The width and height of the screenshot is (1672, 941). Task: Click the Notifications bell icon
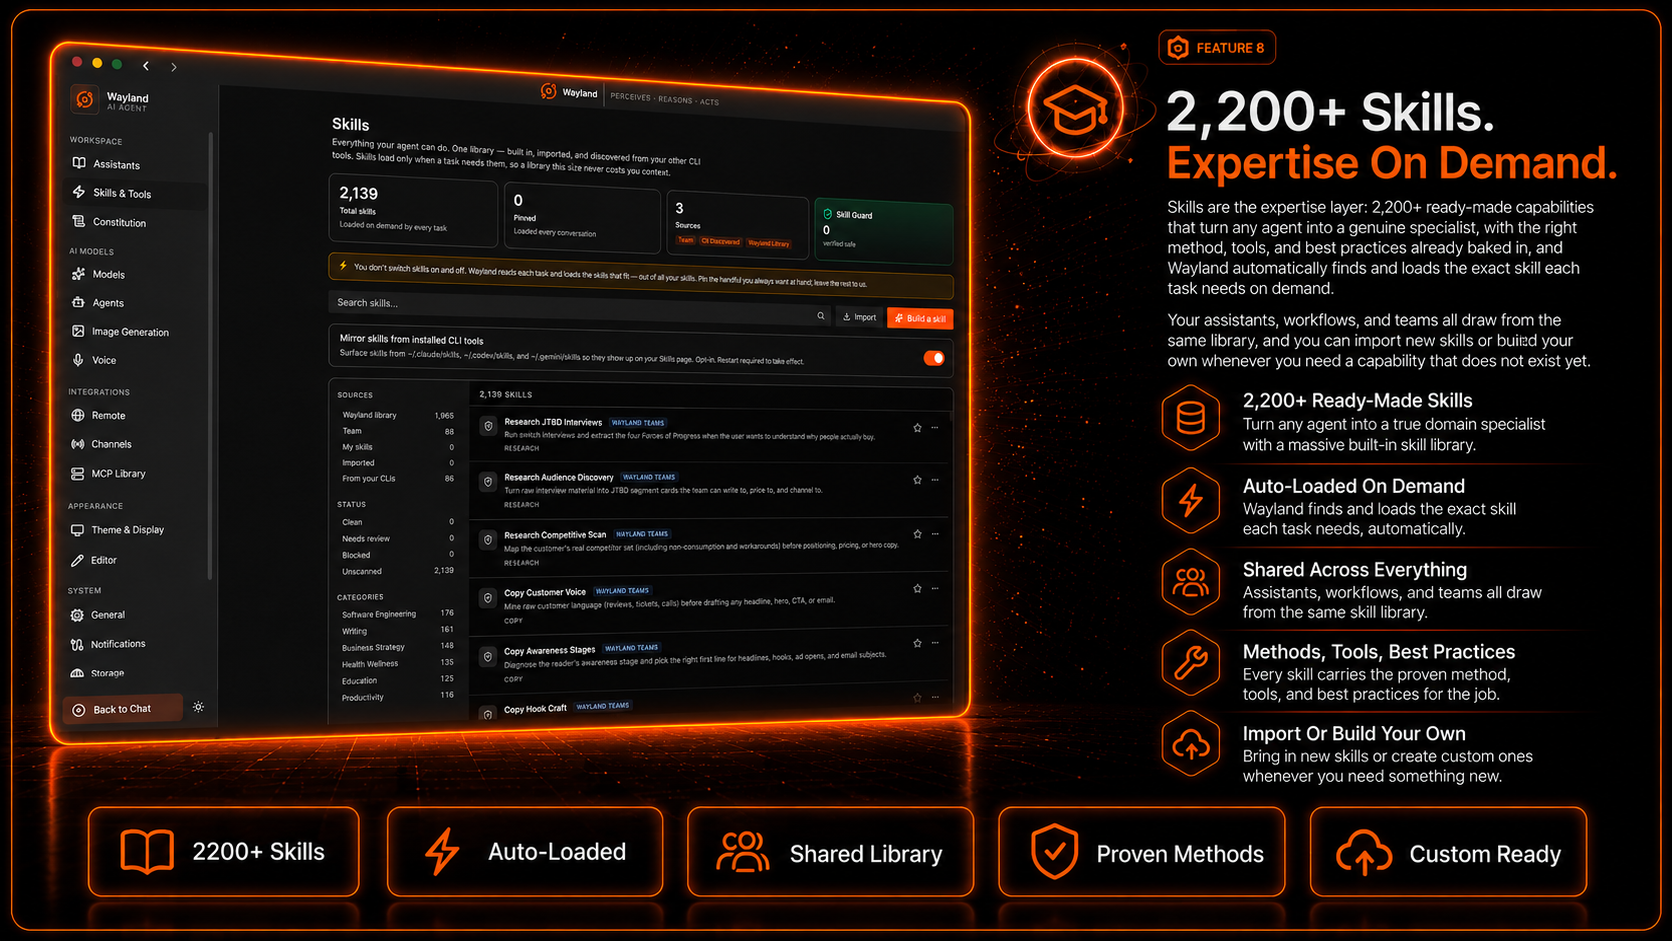click(x=77, y=644)
